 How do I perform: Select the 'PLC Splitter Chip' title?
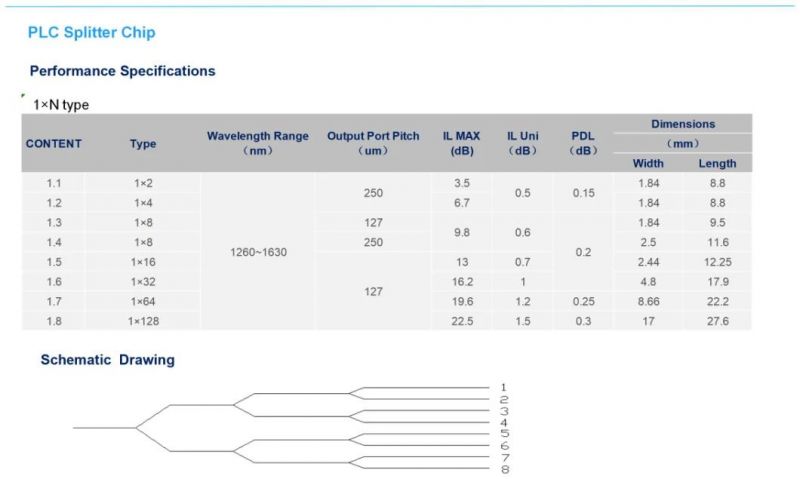[91, 33]
